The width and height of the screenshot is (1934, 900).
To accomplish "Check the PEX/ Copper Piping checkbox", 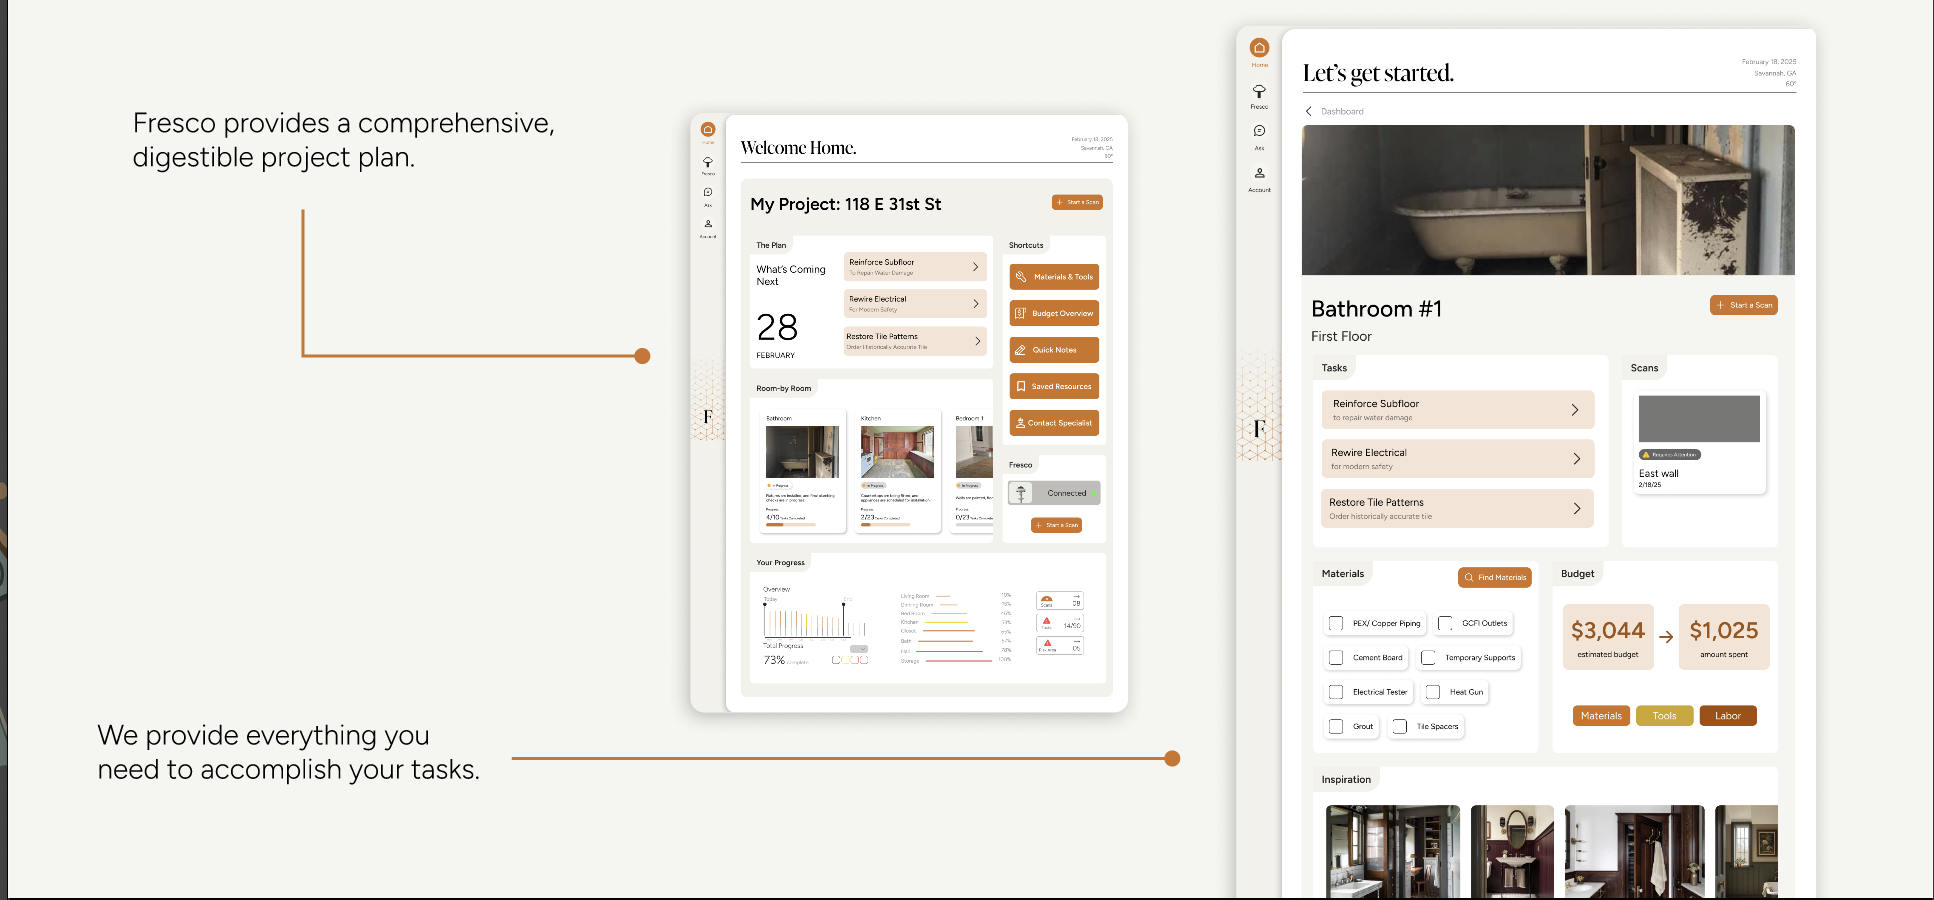I will [1336, 624].
